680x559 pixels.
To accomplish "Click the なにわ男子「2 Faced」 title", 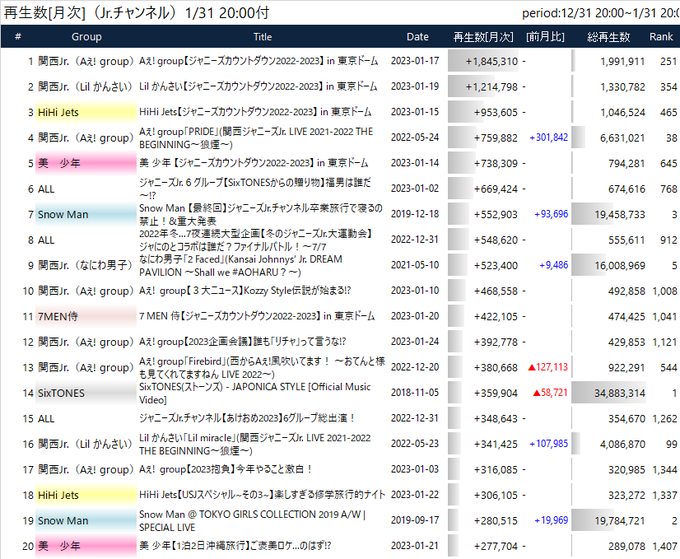I will coord(241,266).
